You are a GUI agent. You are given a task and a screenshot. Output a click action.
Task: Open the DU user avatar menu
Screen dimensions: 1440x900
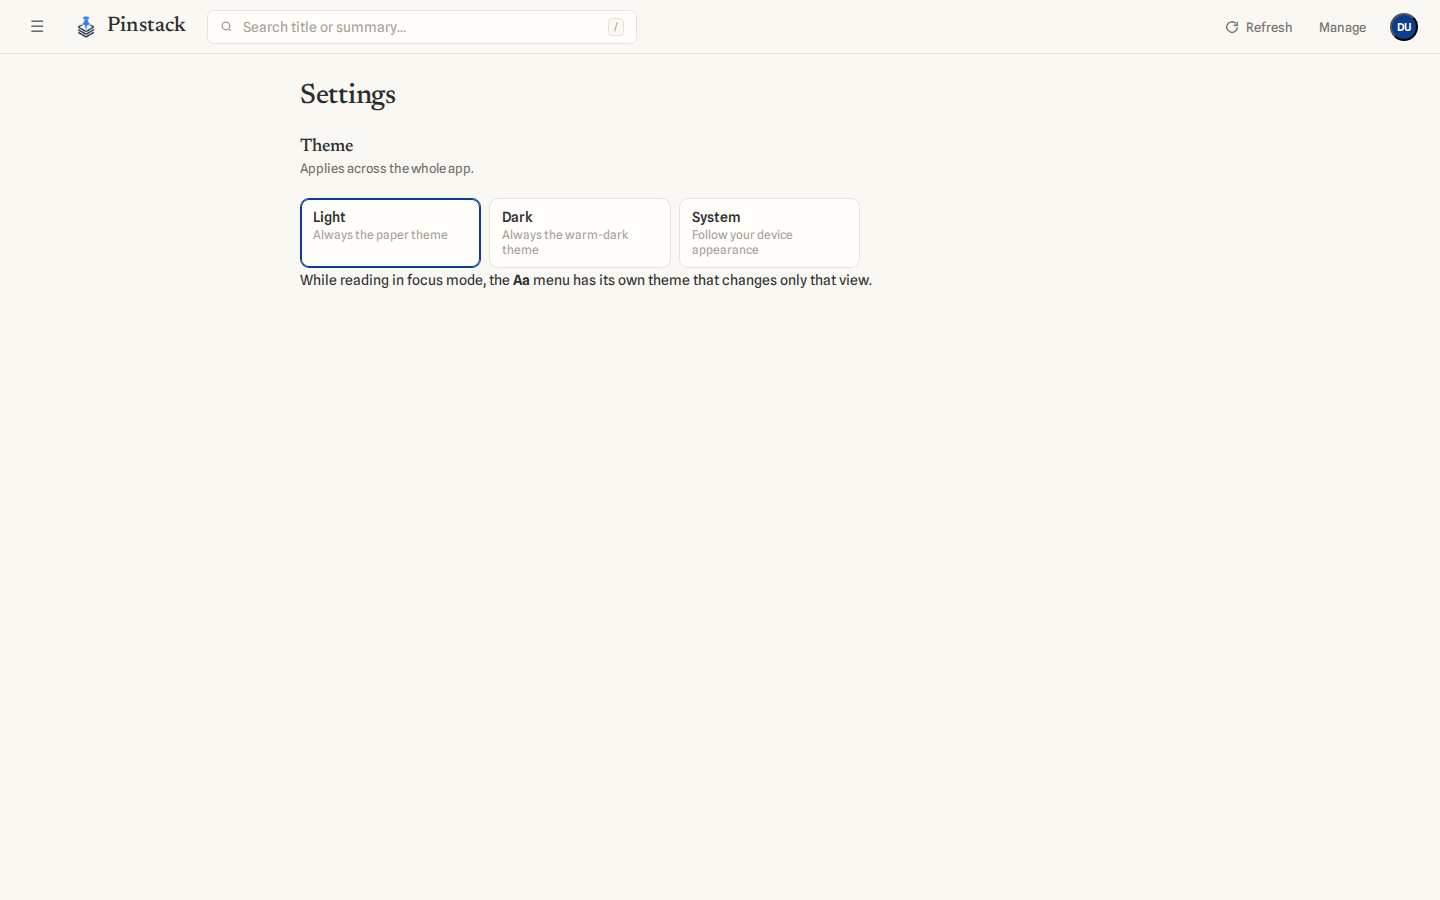coord(1404,27)
